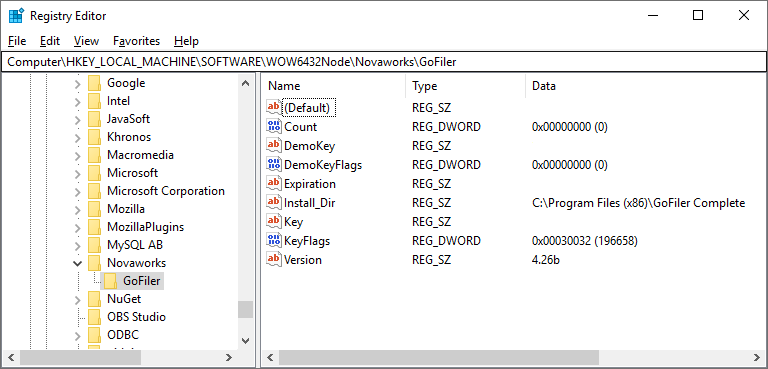Click the MozillaPlugins folder icon
768x369 pixels.
(x=95, y=227)
